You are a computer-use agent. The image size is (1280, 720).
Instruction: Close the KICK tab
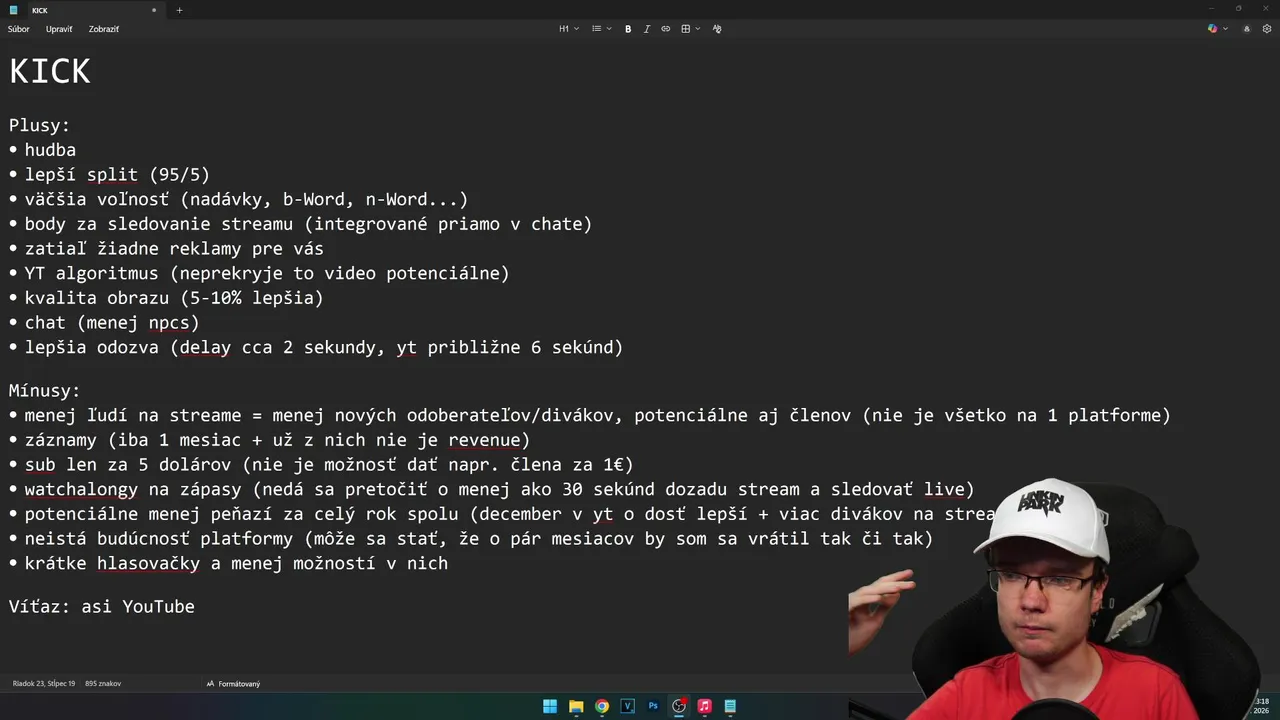[x=154, y=10]
